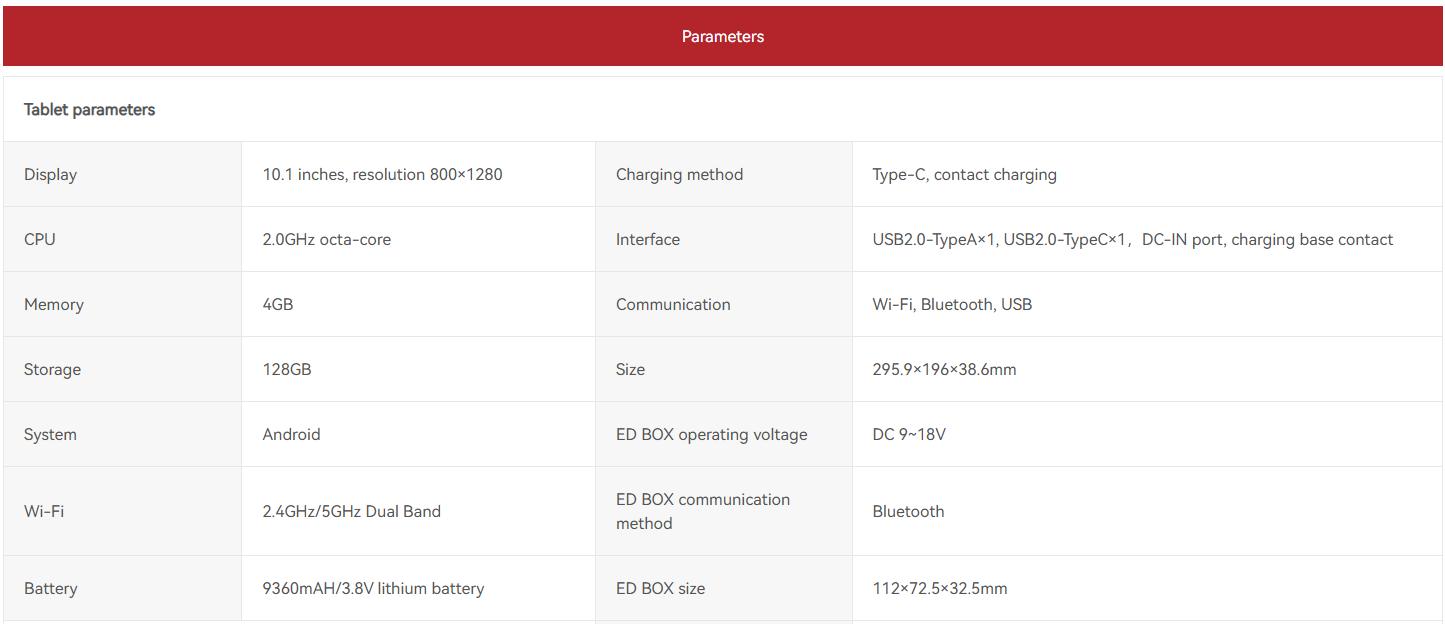Click the Charging method label
1445x624 pixels.
point(679,175)
